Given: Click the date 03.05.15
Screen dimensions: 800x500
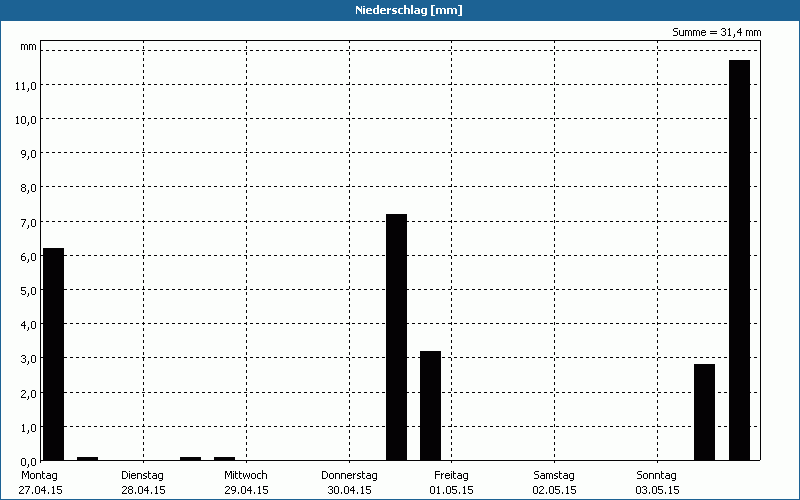Looking at the screenshot, I should point(657,490).
